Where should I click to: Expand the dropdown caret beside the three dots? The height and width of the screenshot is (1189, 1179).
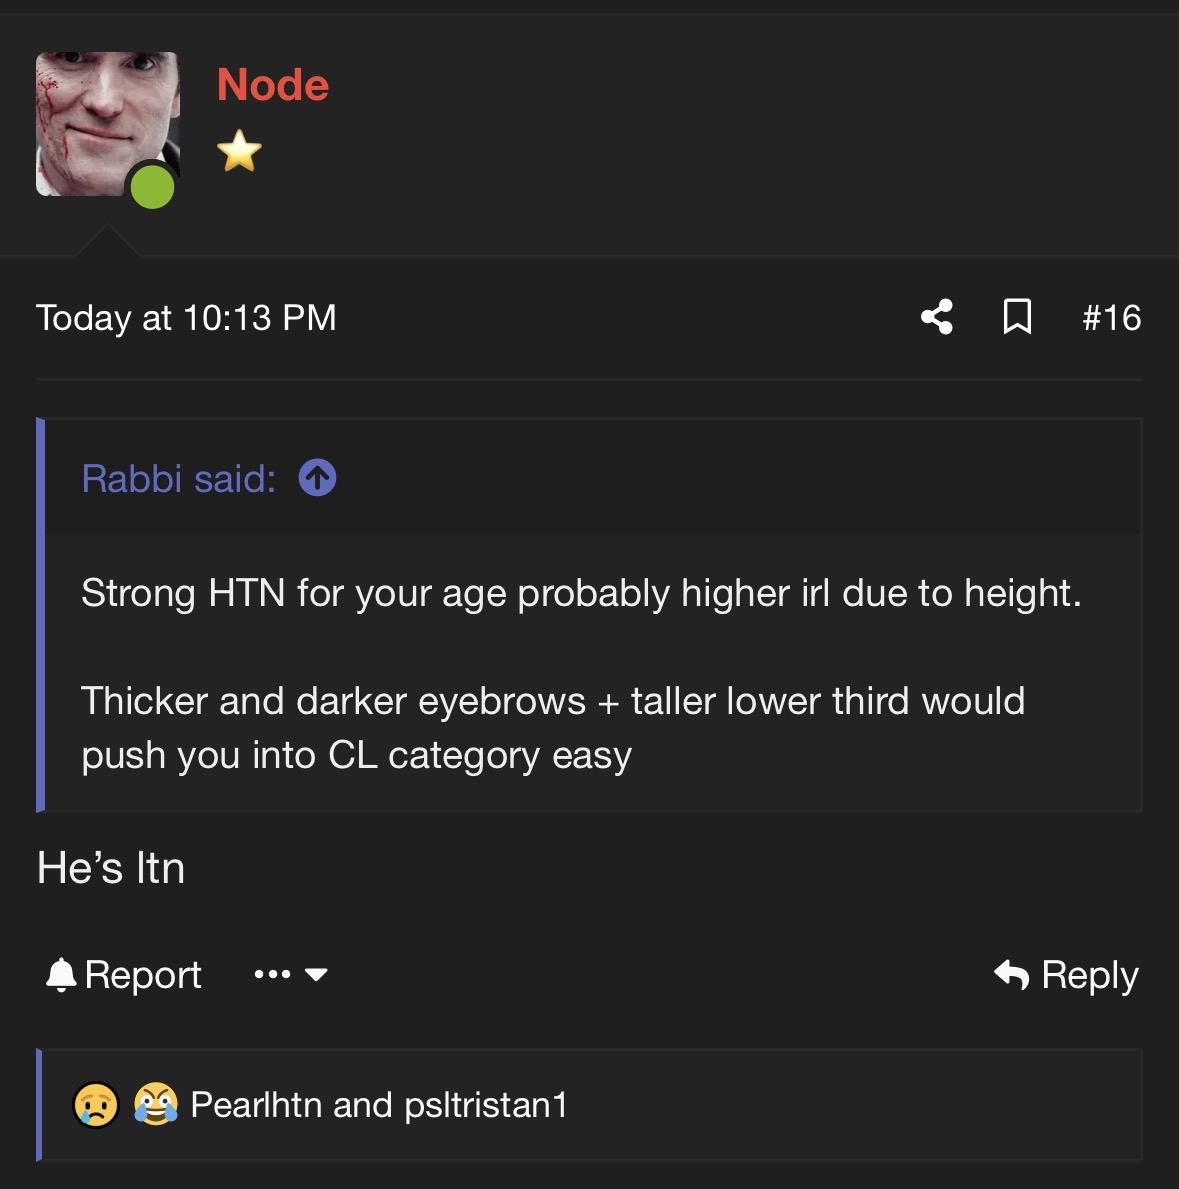pyautogui.click(x=316, y=974)
